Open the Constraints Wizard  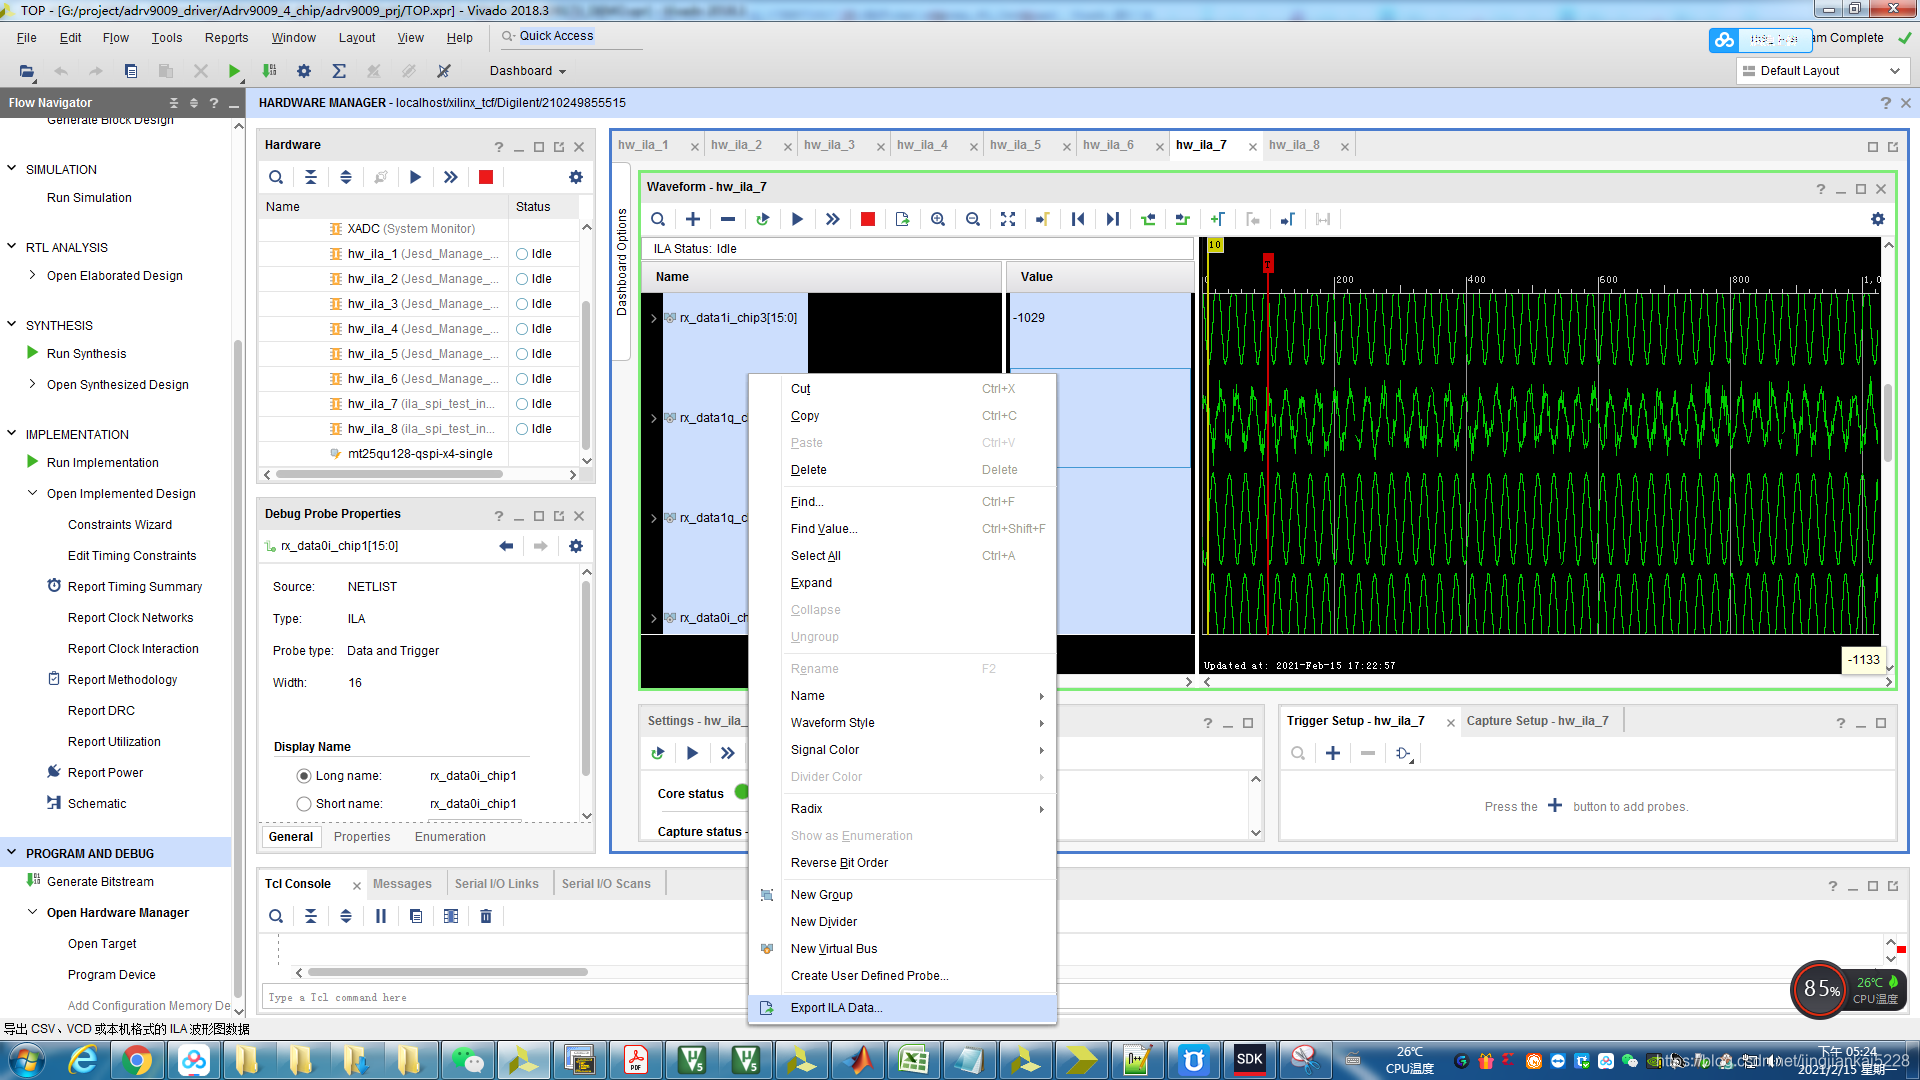tap(120, 524)
